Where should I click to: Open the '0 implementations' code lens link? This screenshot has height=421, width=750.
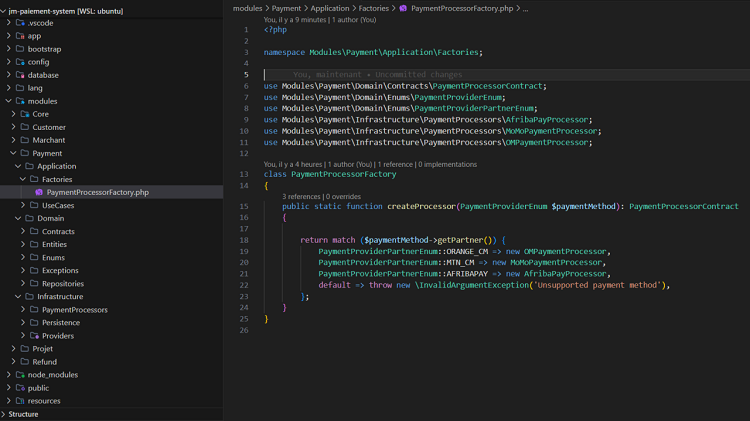[447, 164]
